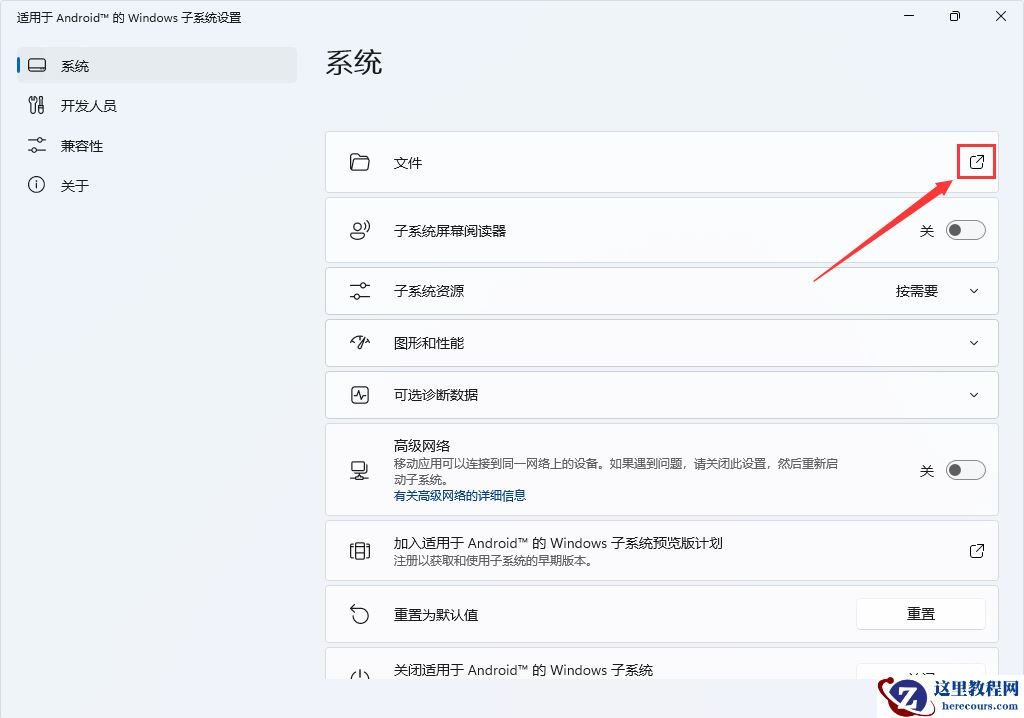Turn on the 高级网络 toggle
1024x718 pixels.
964,469
